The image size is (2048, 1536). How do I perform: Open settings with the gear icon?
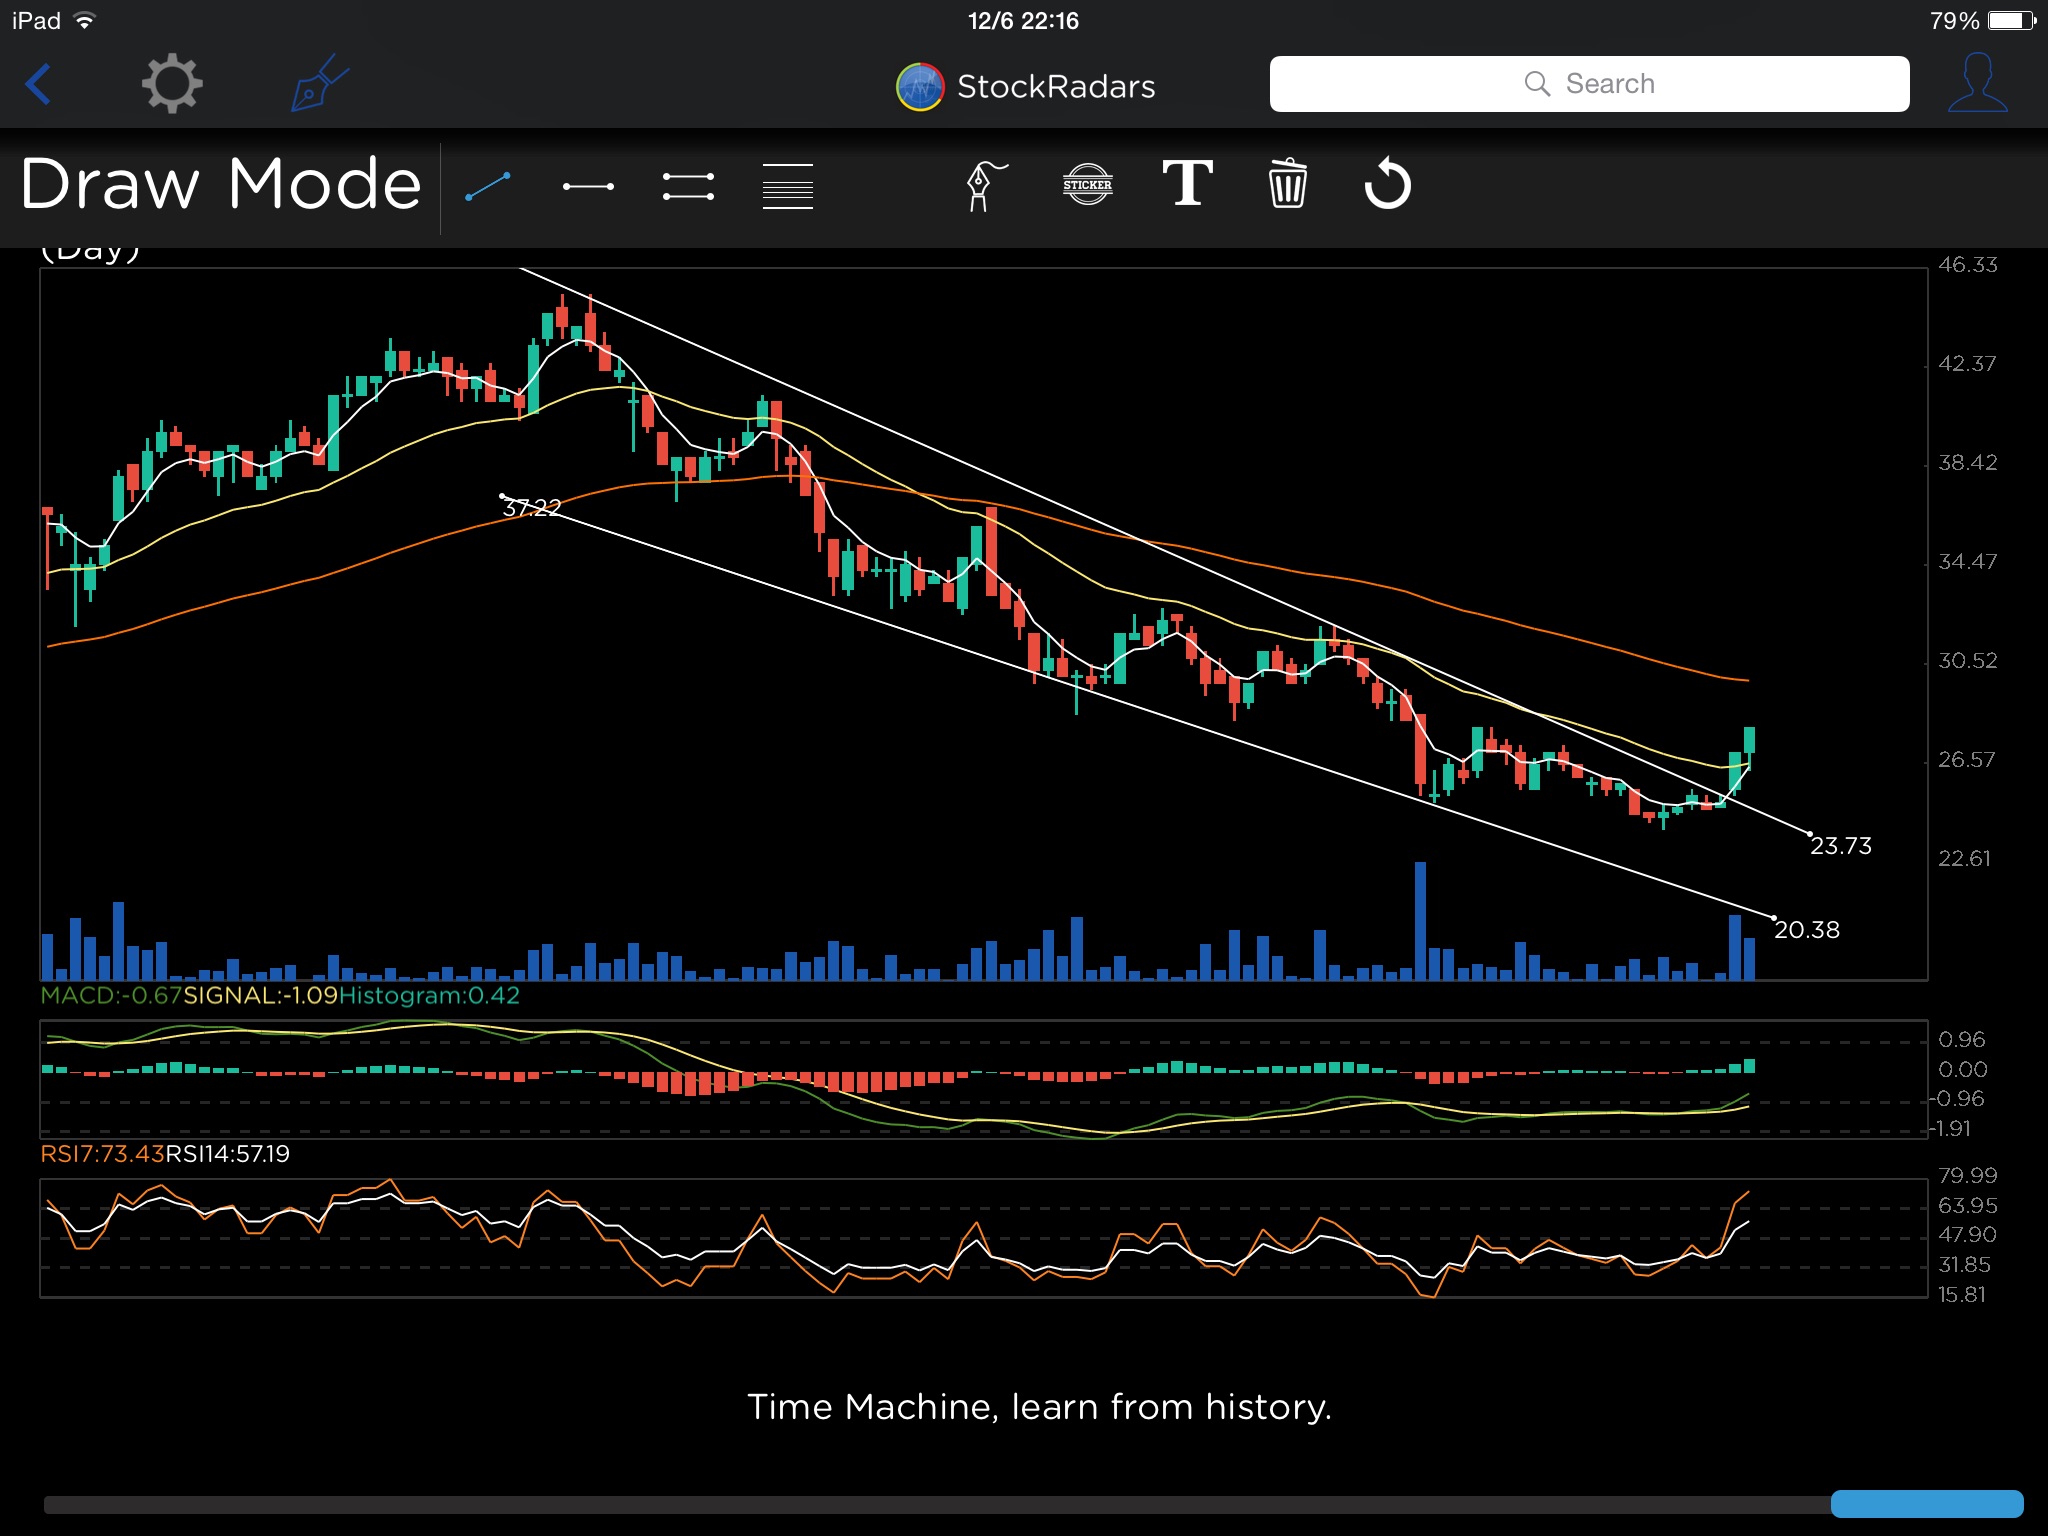[x=172, y=84]
